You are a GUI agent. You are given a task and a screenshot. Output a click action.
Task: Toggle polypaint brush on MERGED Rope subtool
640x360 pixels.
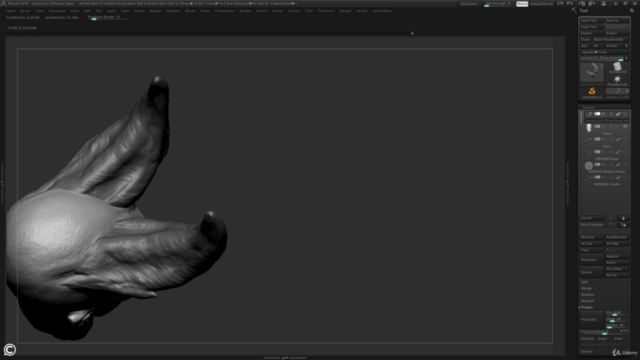click(x=618, y=152)
